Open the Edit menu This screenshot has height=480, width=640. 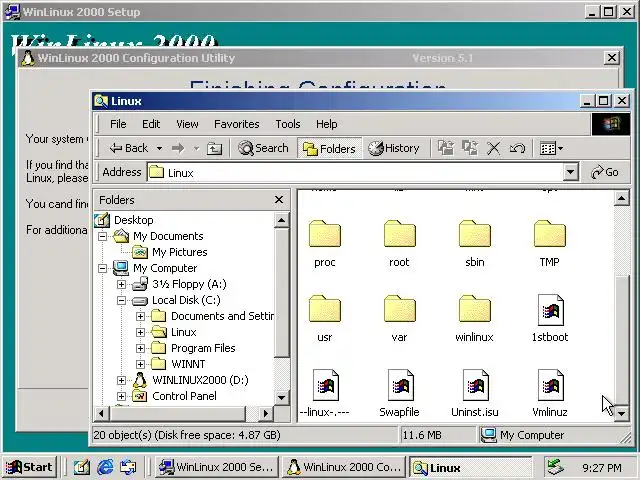click(x=151, y=124)
